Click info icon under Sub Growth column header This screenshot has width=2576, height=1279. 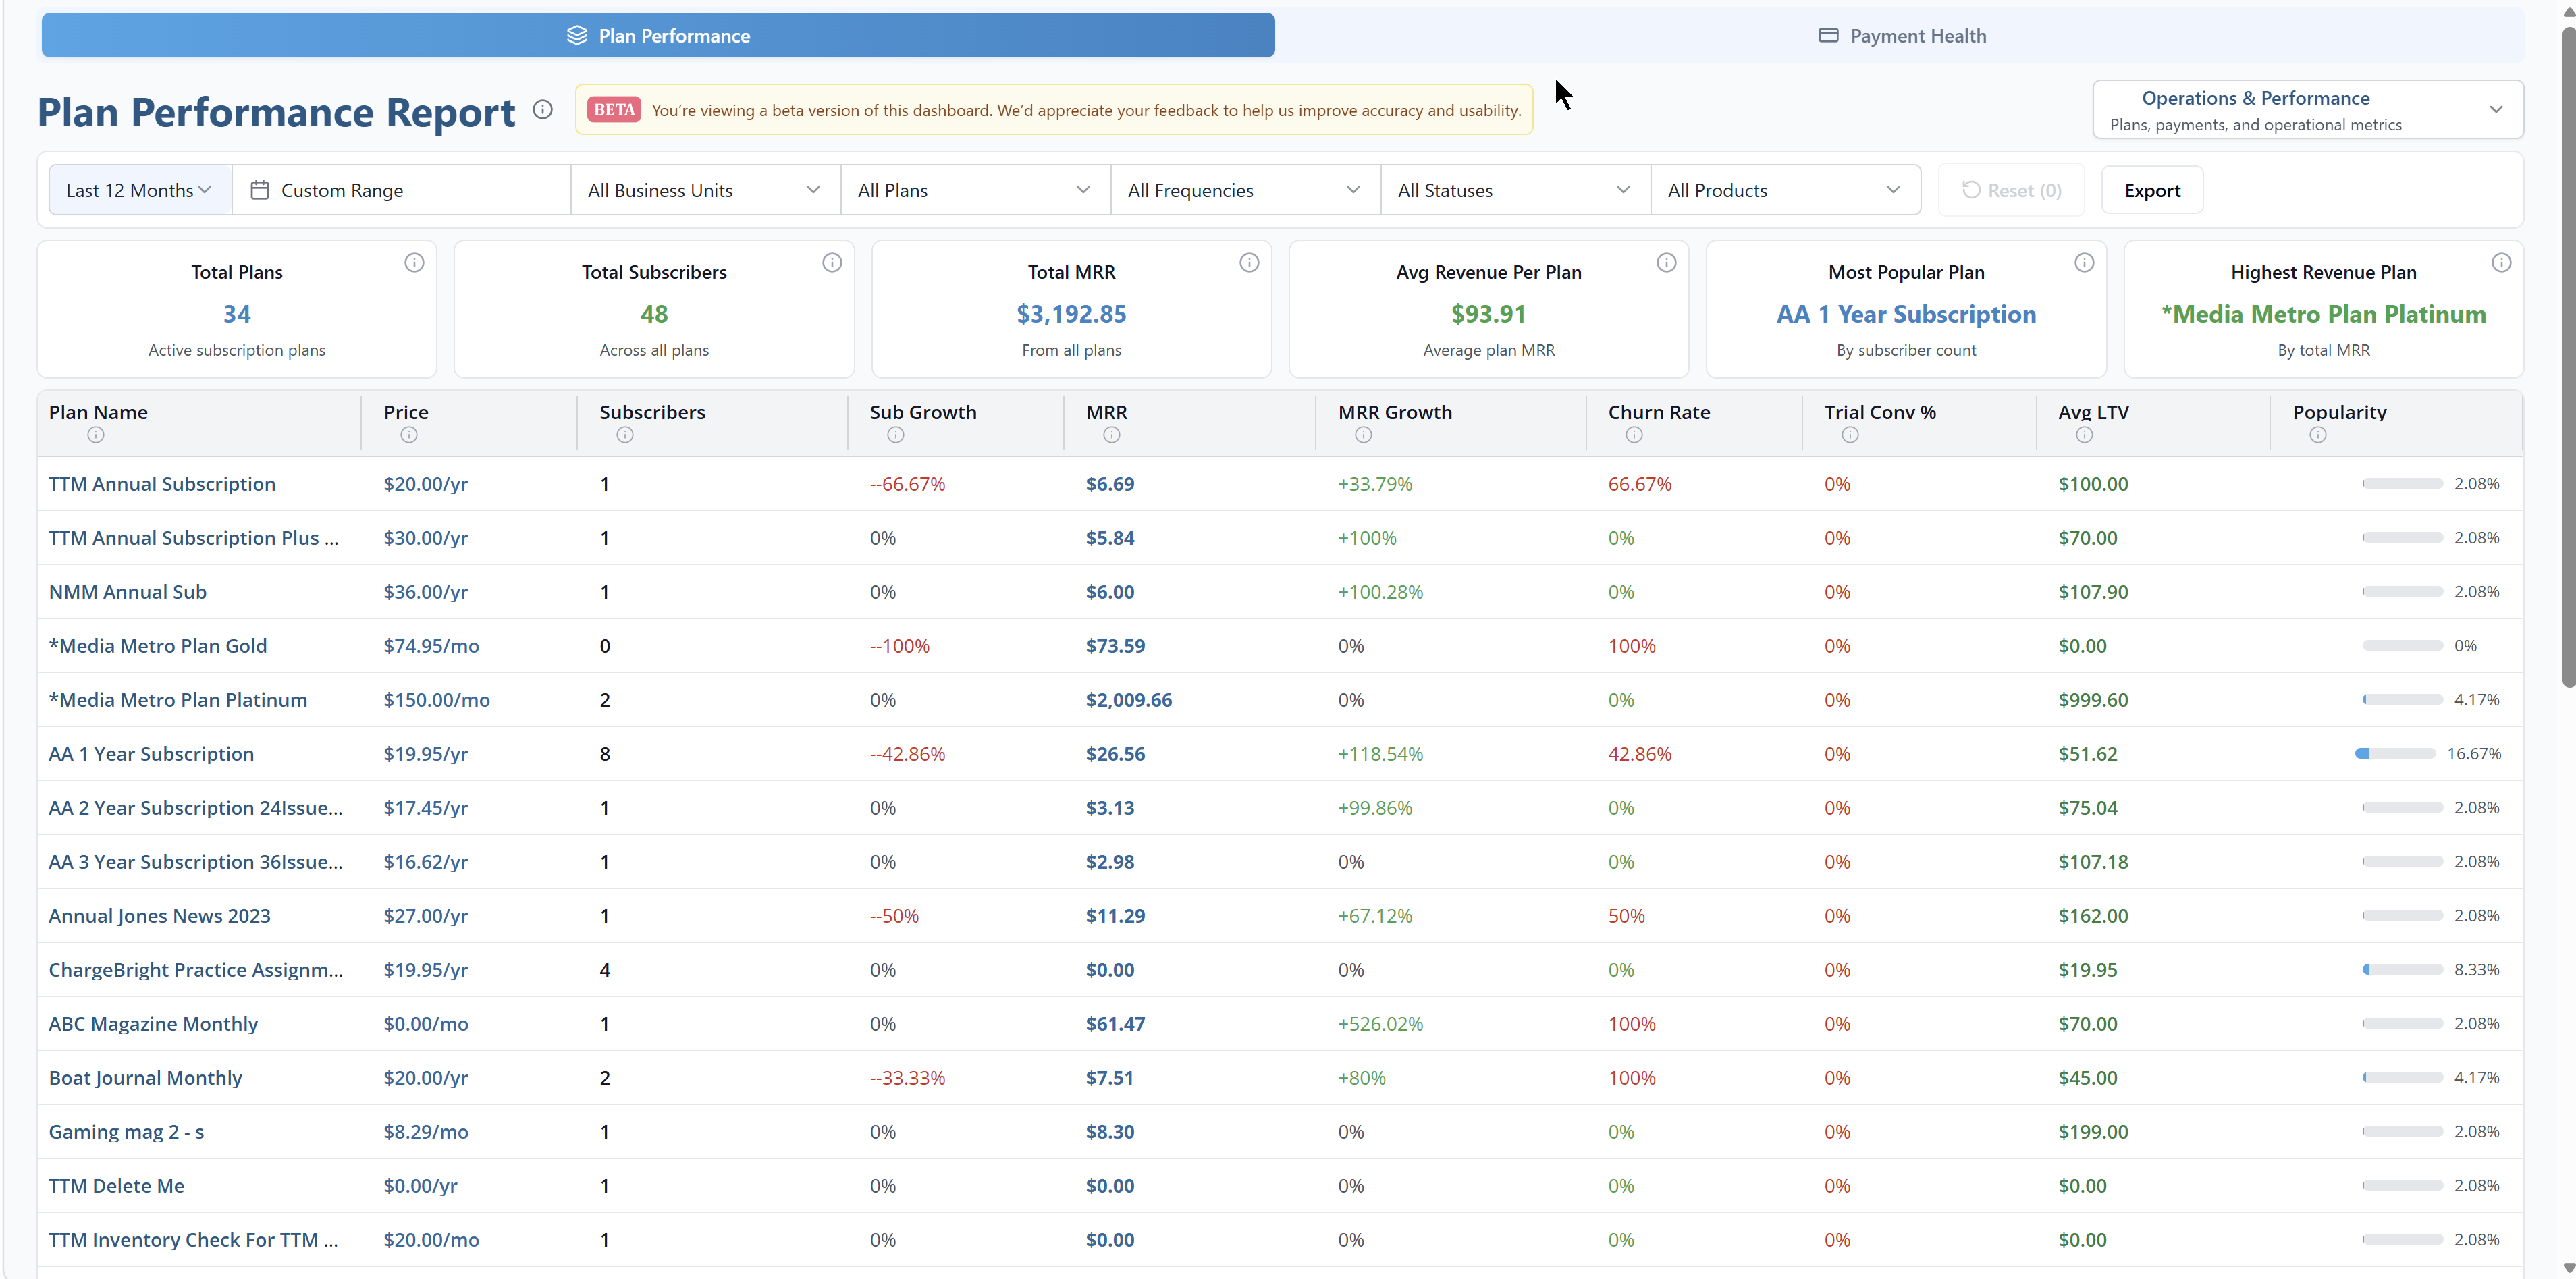896,434
